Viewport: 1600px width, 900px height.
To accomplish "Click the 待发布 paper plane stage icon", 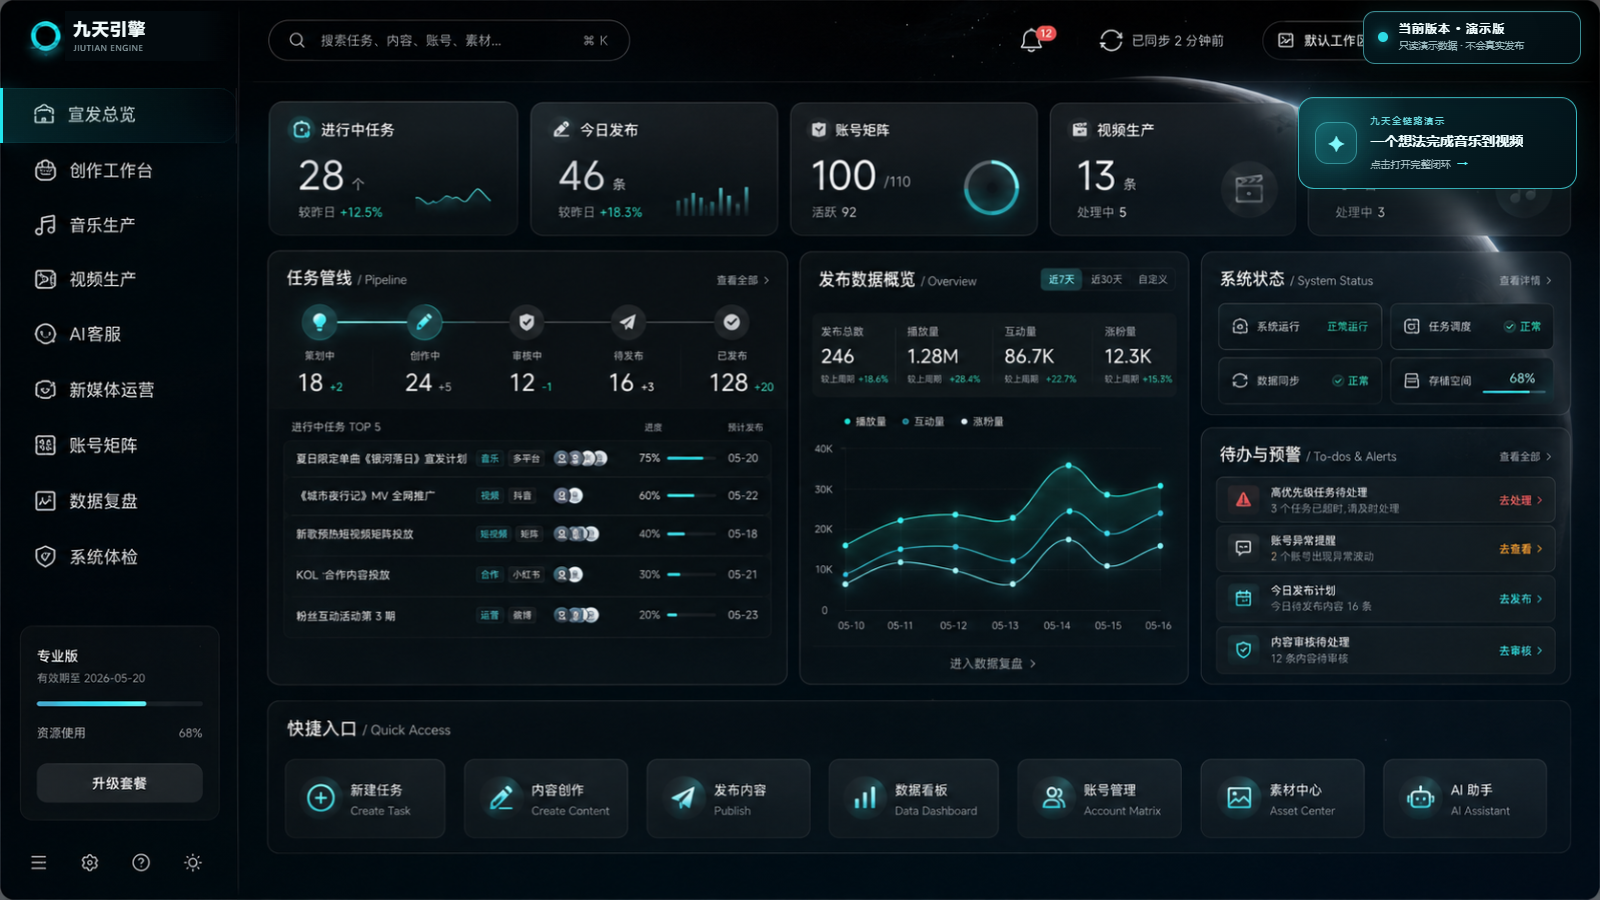I will pos(628,322).
